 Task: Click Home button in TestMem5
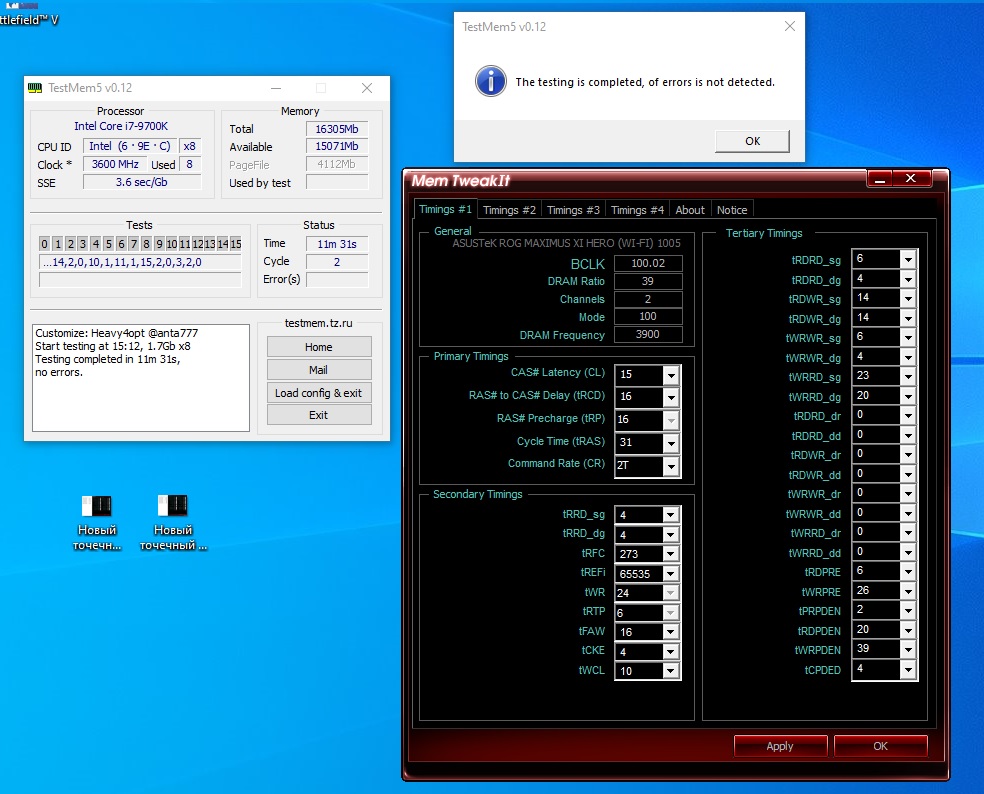click(x=319, y=347)
